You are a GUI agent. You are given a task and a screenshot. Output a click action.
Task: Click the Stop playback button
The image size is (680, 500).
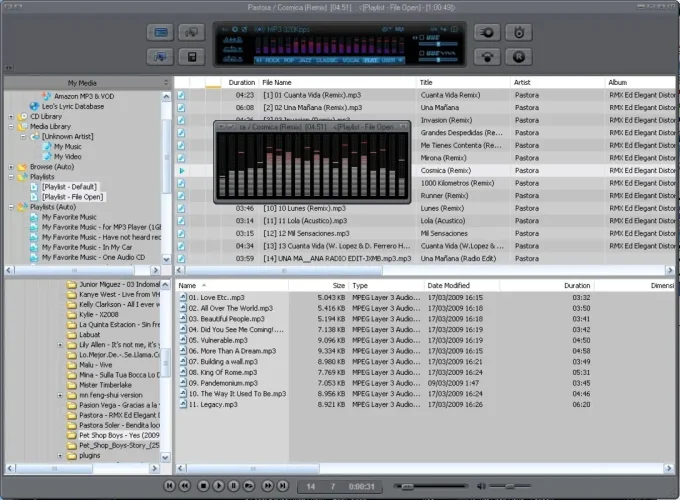pos(203,485)
